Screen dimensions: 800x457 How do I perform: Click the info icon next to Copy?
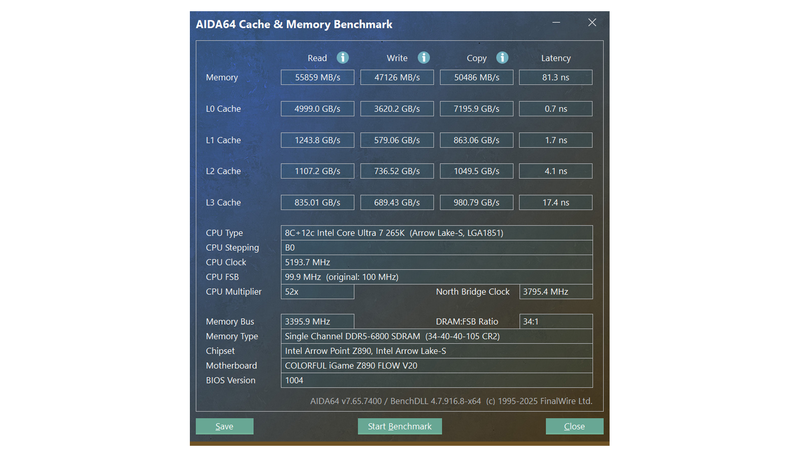[x=502, y=58]
